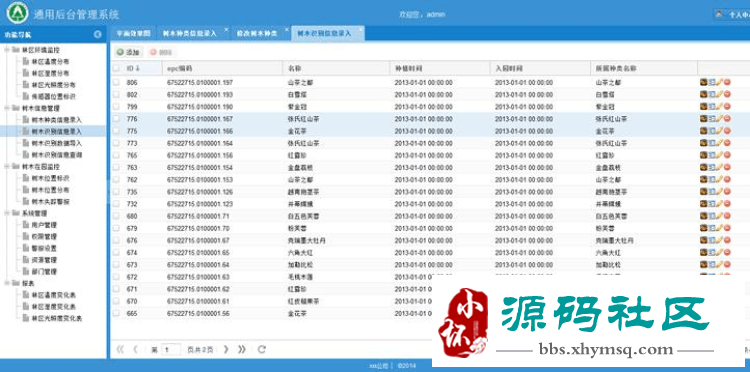The image size is (750, 372).
Task: Close the 树木识别信息录入 tab with its x
Action: [x=360, y=30]
